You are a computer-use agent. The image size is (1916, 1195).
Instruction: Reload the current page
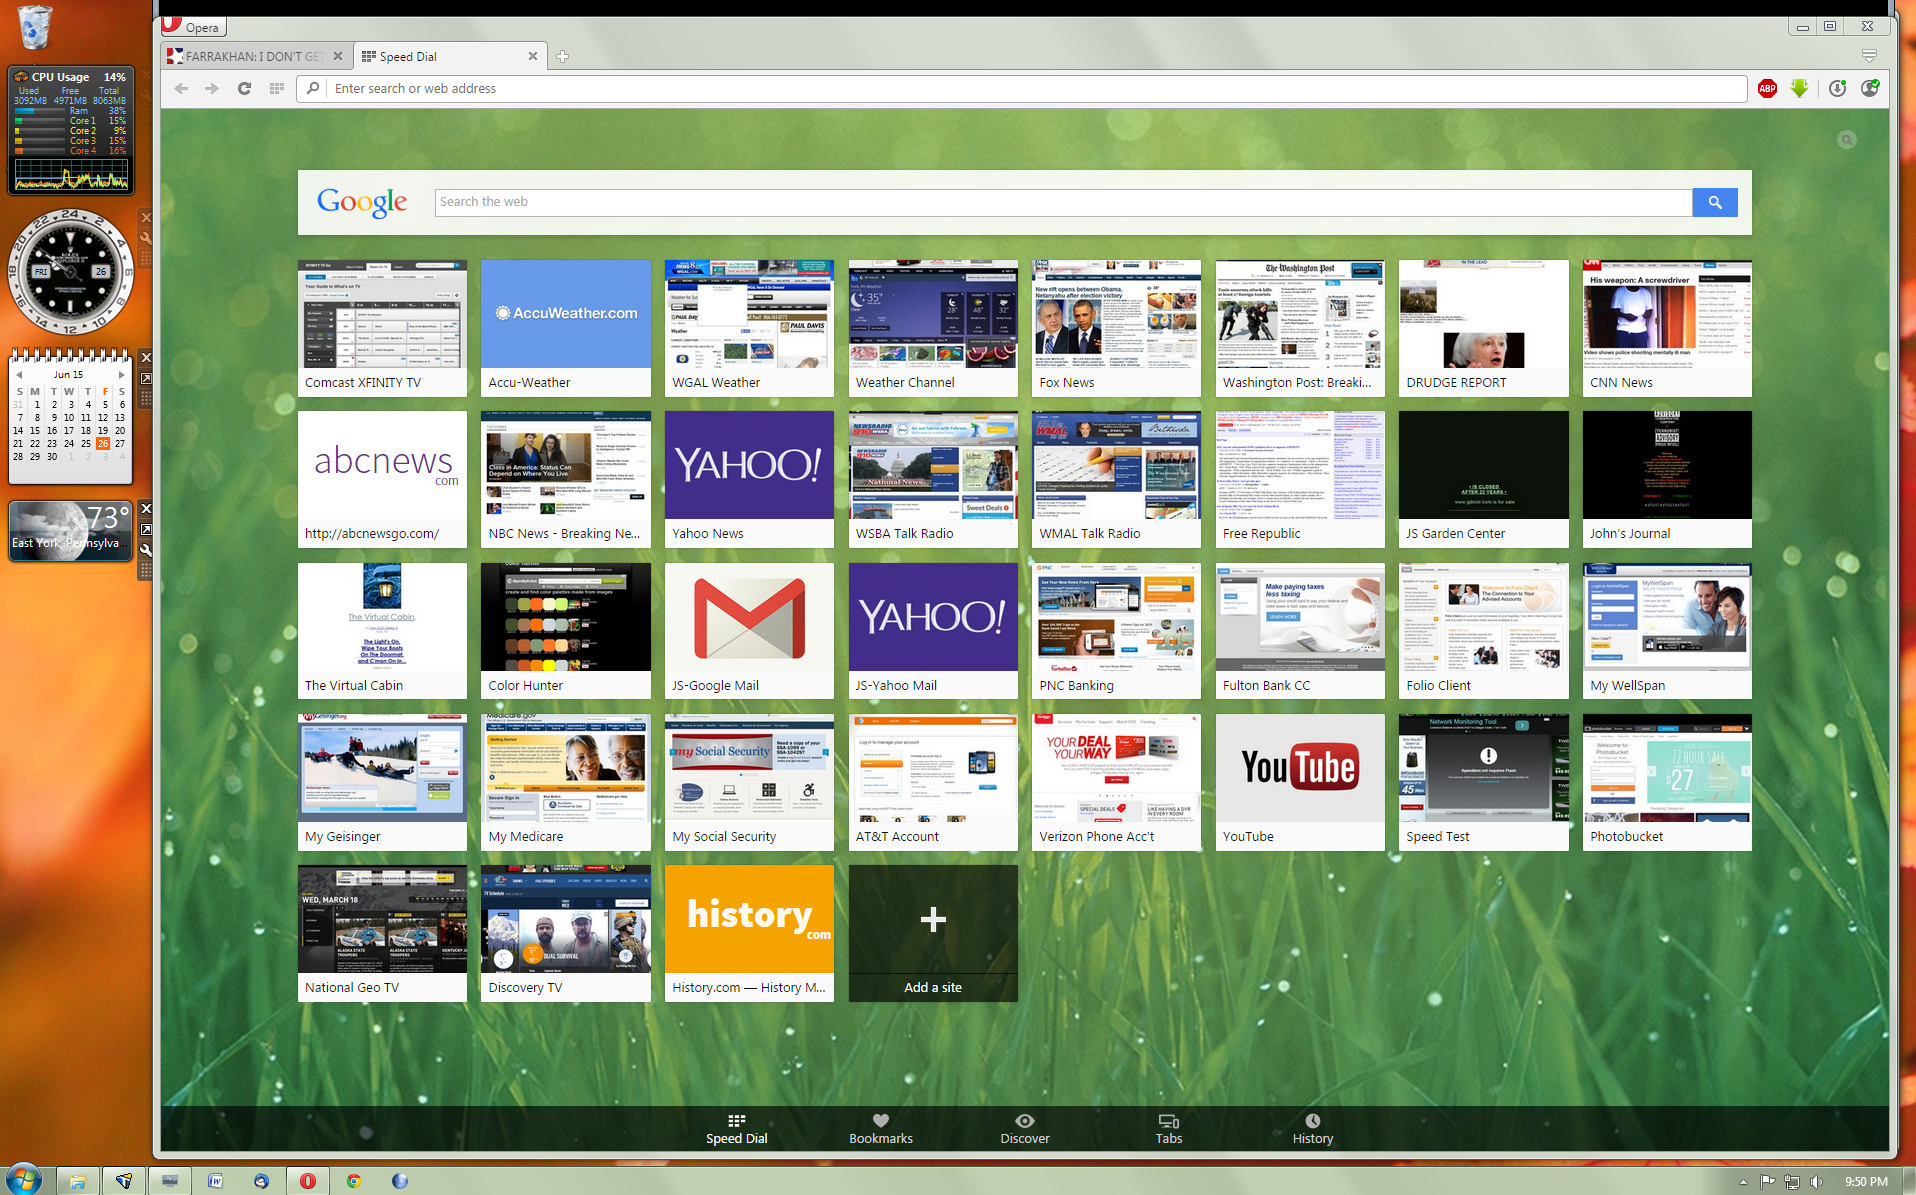(x=244, y=89)
